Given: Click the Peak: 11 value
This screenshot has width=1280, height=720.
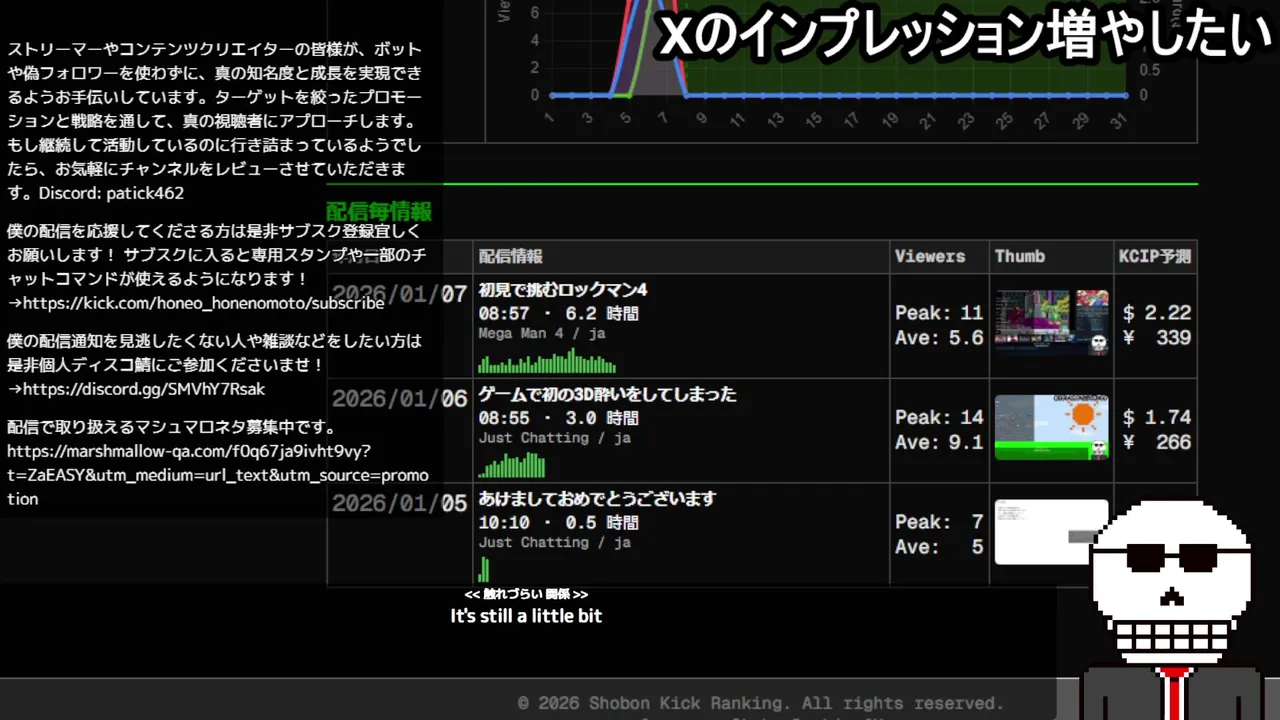Looking at the screenshot, I should 939,313.
